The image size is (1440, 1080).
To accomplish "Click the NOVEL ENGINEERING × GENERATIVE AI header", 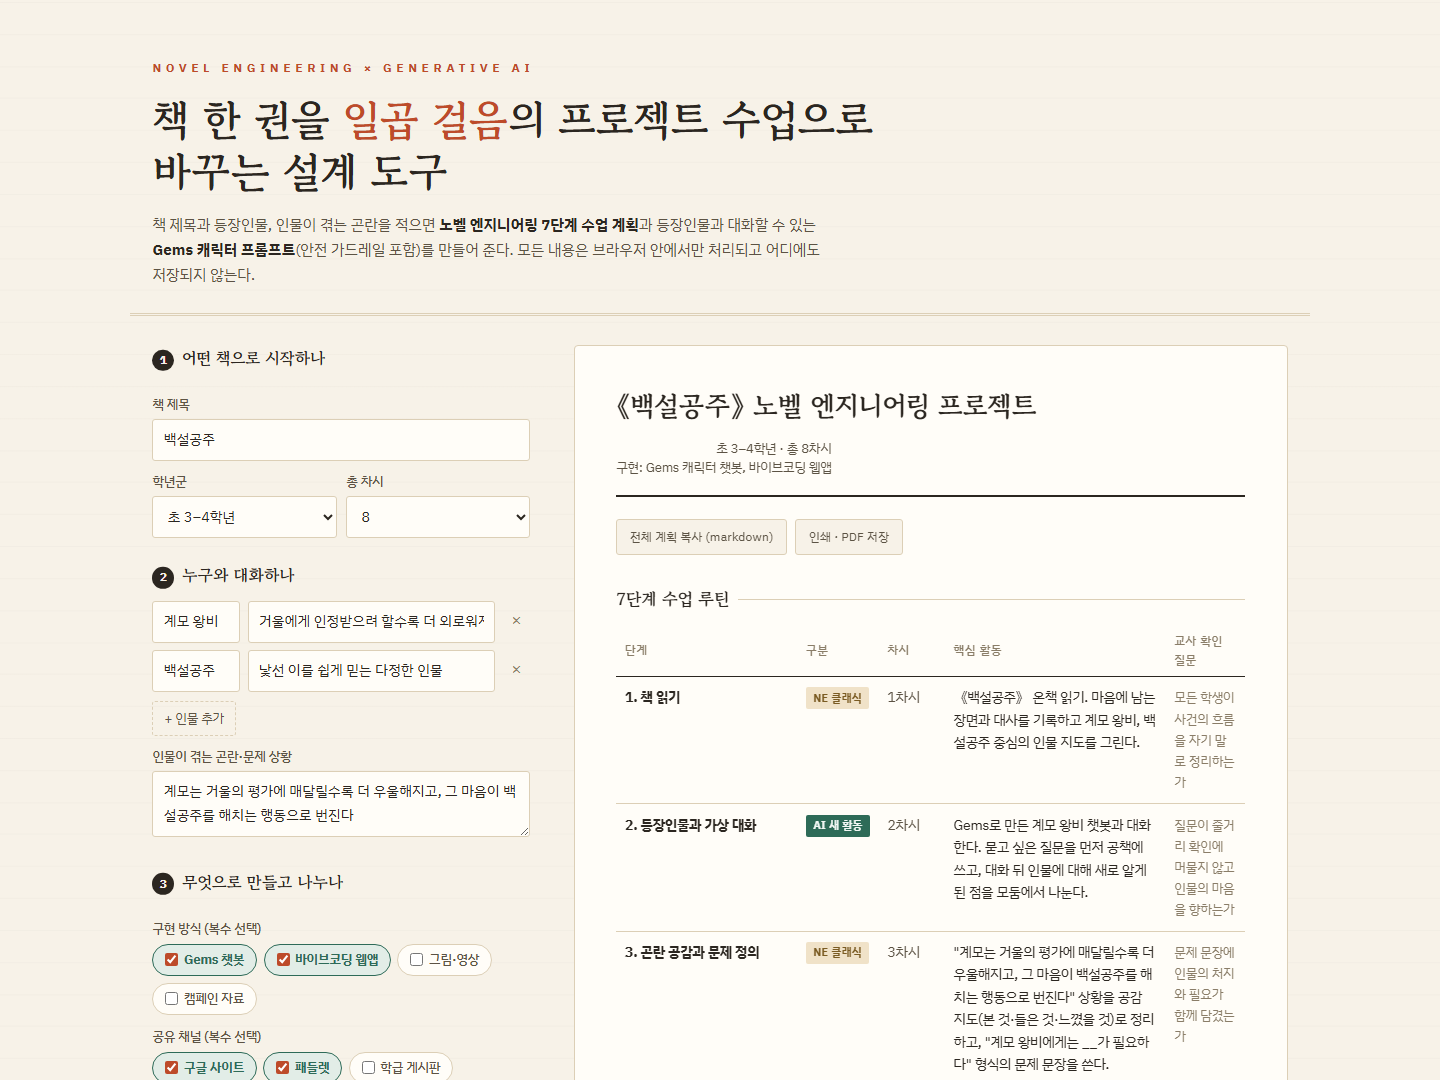I will click(342, 68).
